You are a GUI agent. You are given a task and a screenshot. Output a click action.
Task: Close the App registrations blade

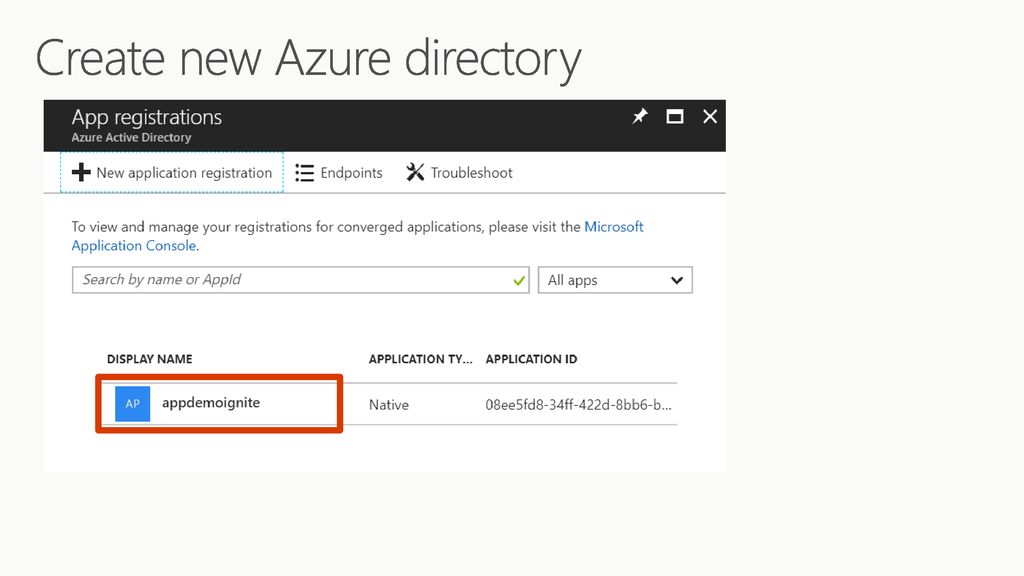click(x=710, y=116)
